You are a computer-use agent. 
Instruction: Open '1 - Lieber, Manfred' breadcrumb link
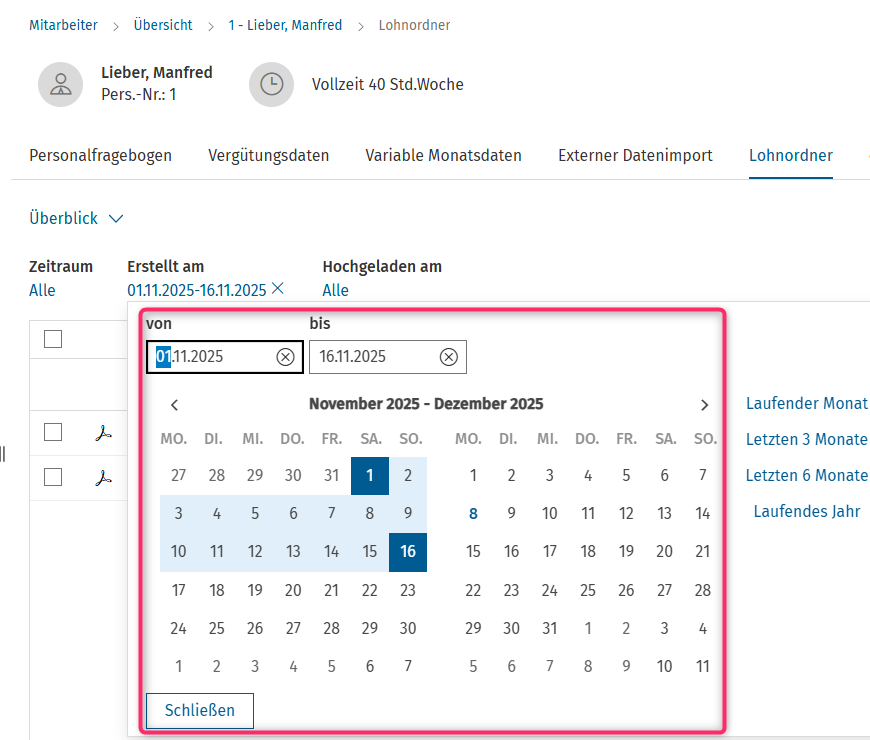coord(285,25)
